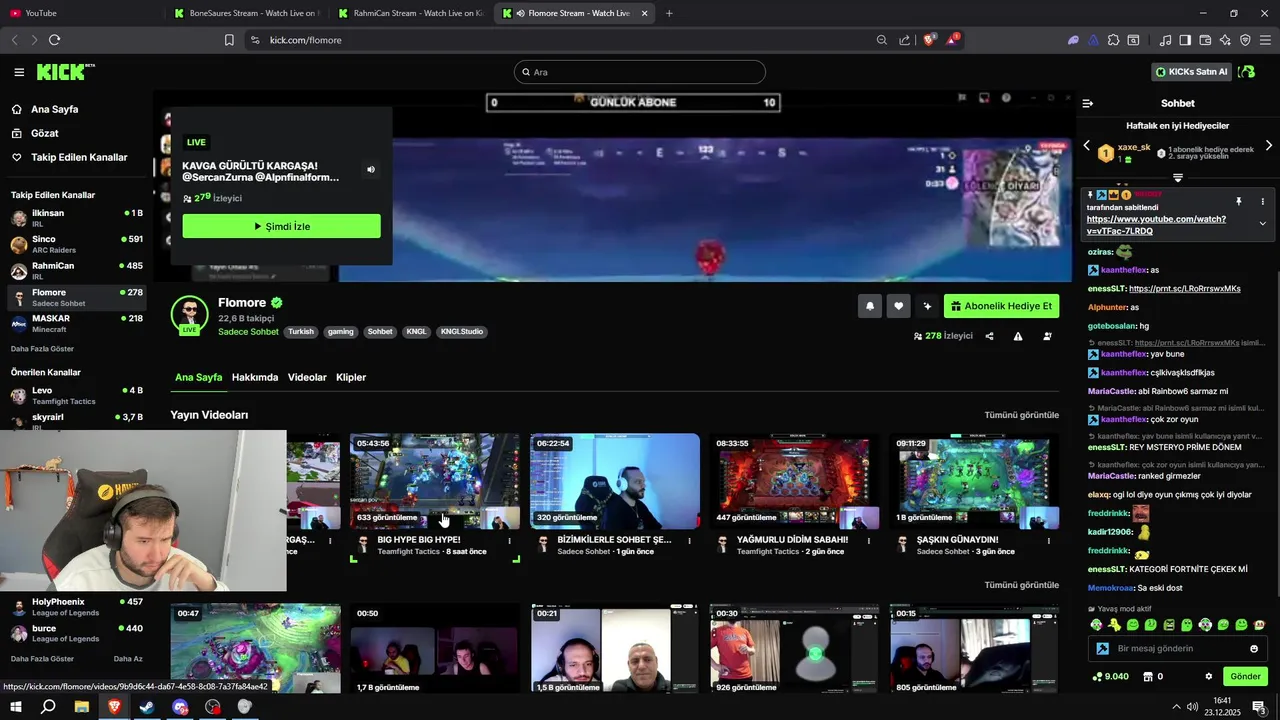The width and height of the screenshot is (1280, 720).
Task: Open Brave Shields icon
Action: (x=929, y=40)
